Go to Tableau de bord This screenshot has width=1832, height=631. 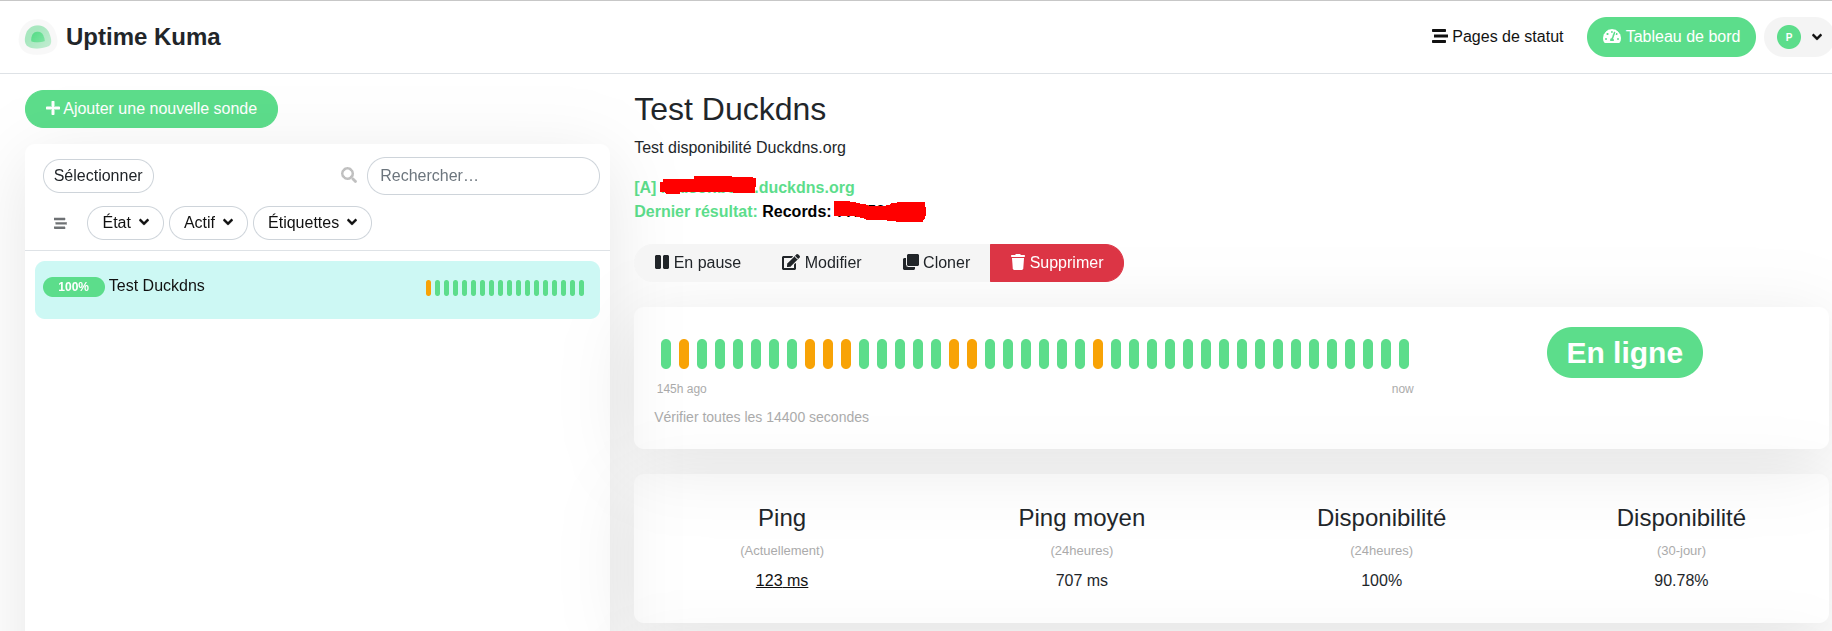1670,37
